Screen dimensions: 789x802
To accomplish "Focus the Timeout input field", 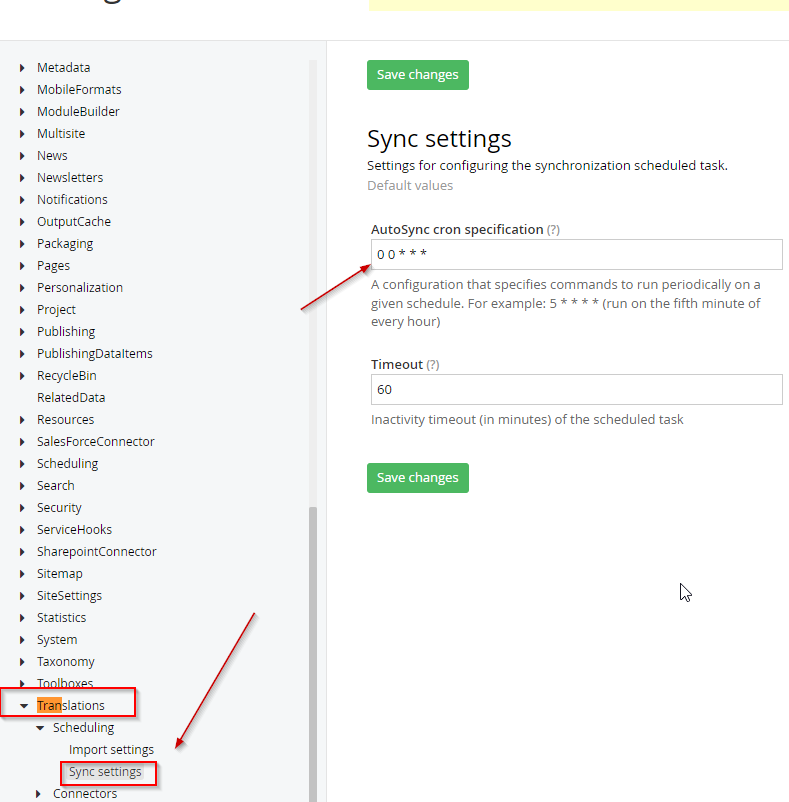I will point(577,389).
